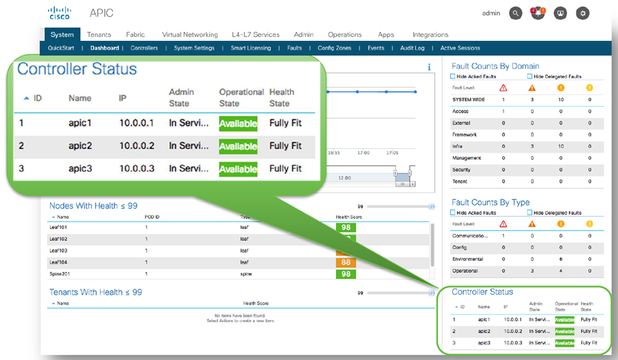
Task: Click the Operational fault type row
Action: tap(527, 271)
